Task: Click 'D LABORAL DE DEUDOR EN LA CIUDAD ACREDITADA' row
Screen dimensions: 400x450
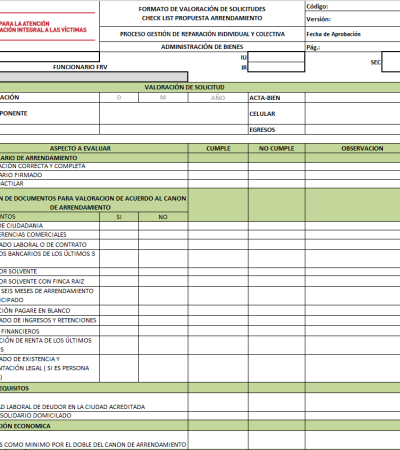Action: tap(94, 402)
